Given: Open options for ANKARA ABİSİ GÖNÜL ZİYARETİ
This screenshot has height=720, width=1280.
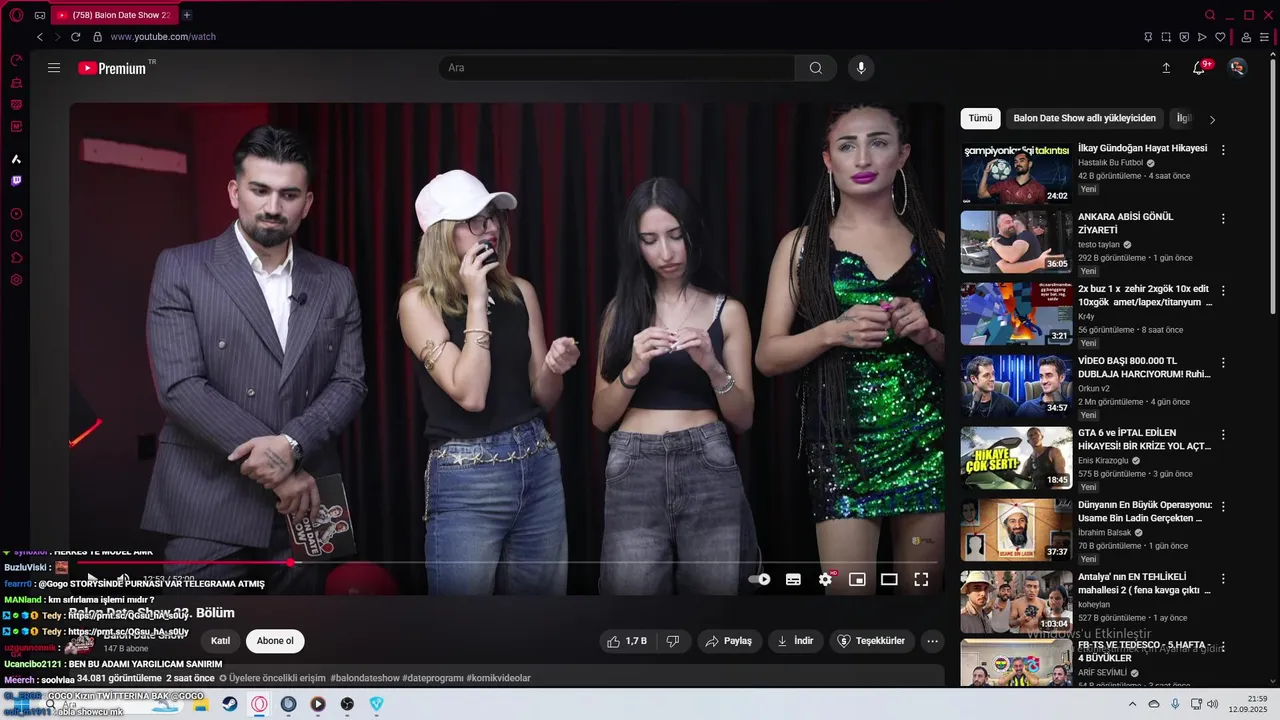Looking at the screenshot, I should [1223, 218].
